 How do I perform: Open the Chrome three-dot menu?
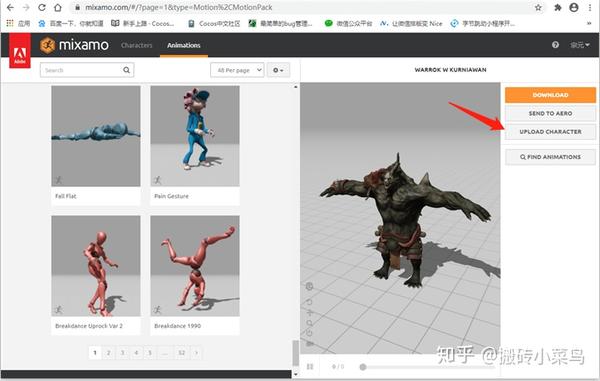[x=590, y=7]
